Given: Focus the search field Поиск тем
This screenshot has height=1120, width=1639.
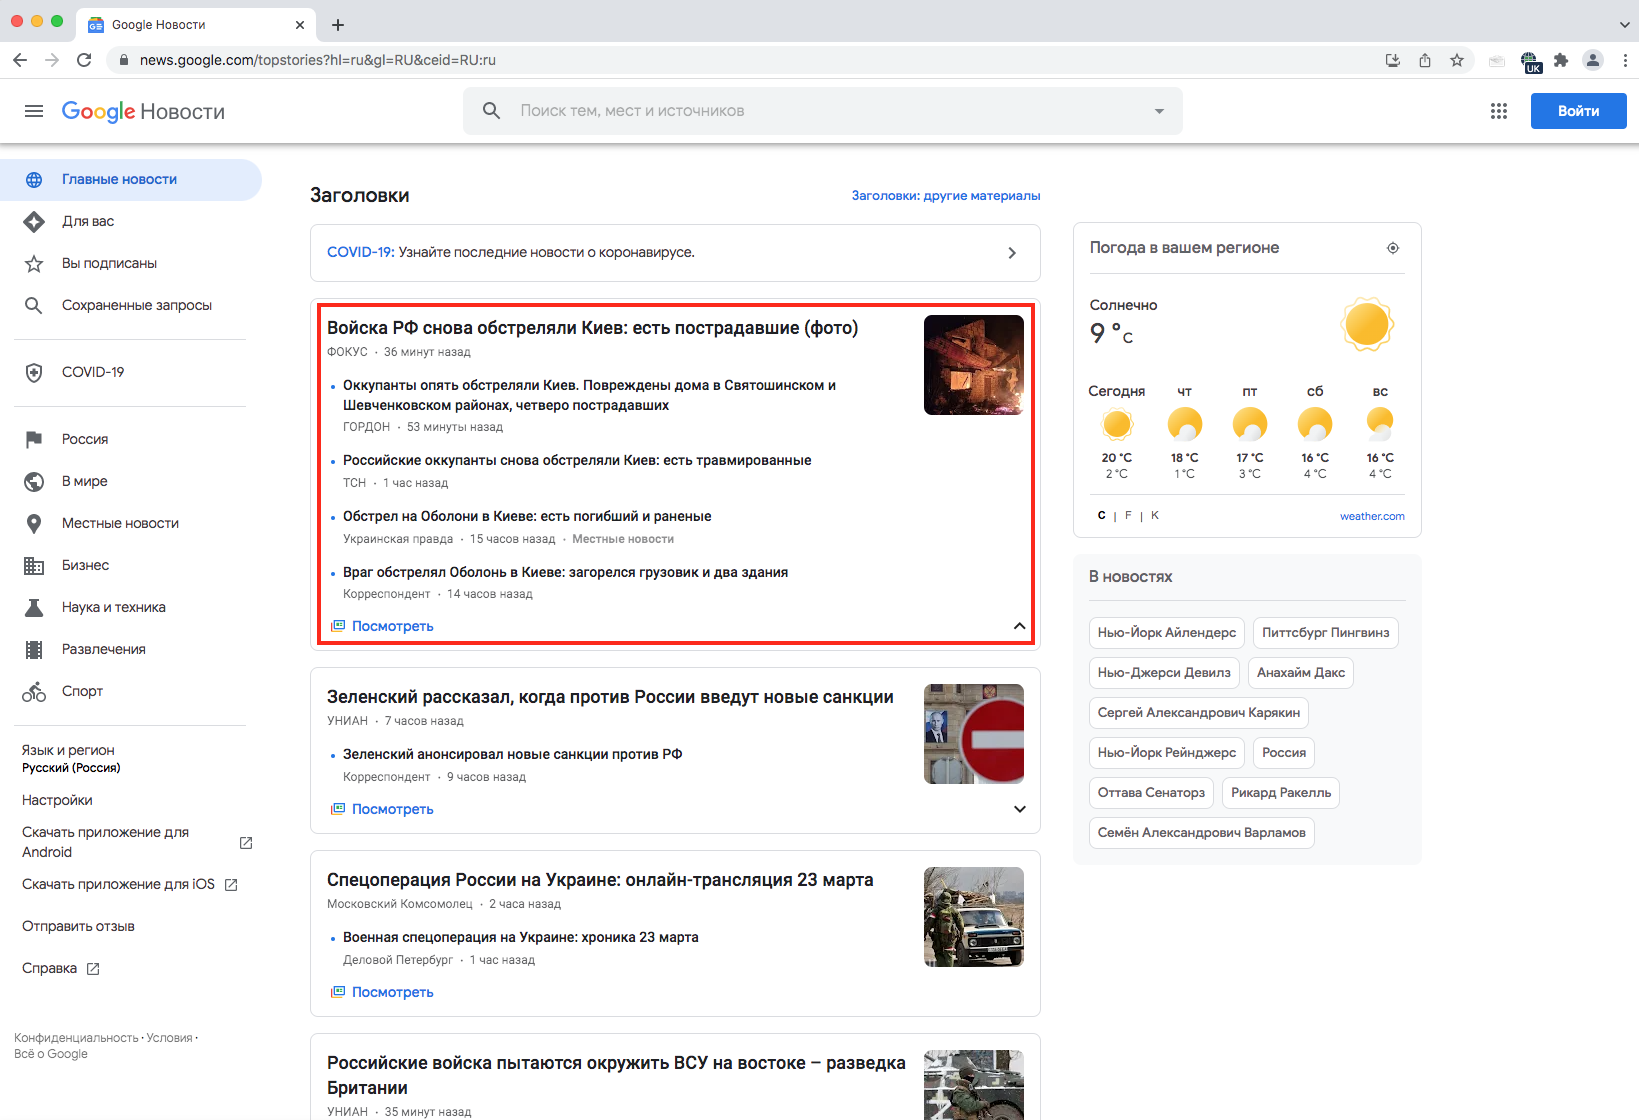Looking at the screenshot, I should [x=822, y=111].
